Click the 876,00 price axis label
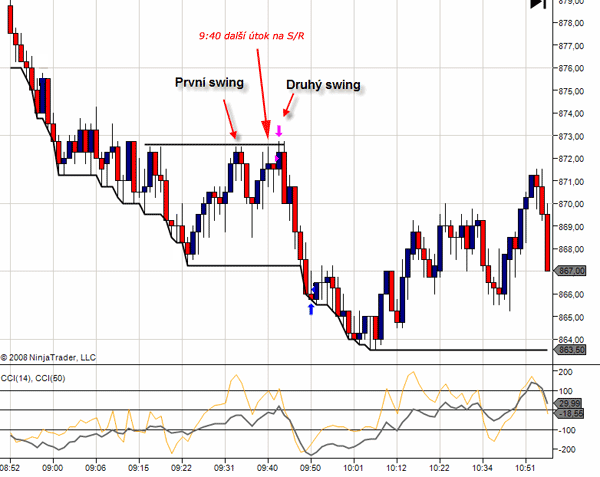This screenshot has width=600, height=477. [x=571, y=68]
